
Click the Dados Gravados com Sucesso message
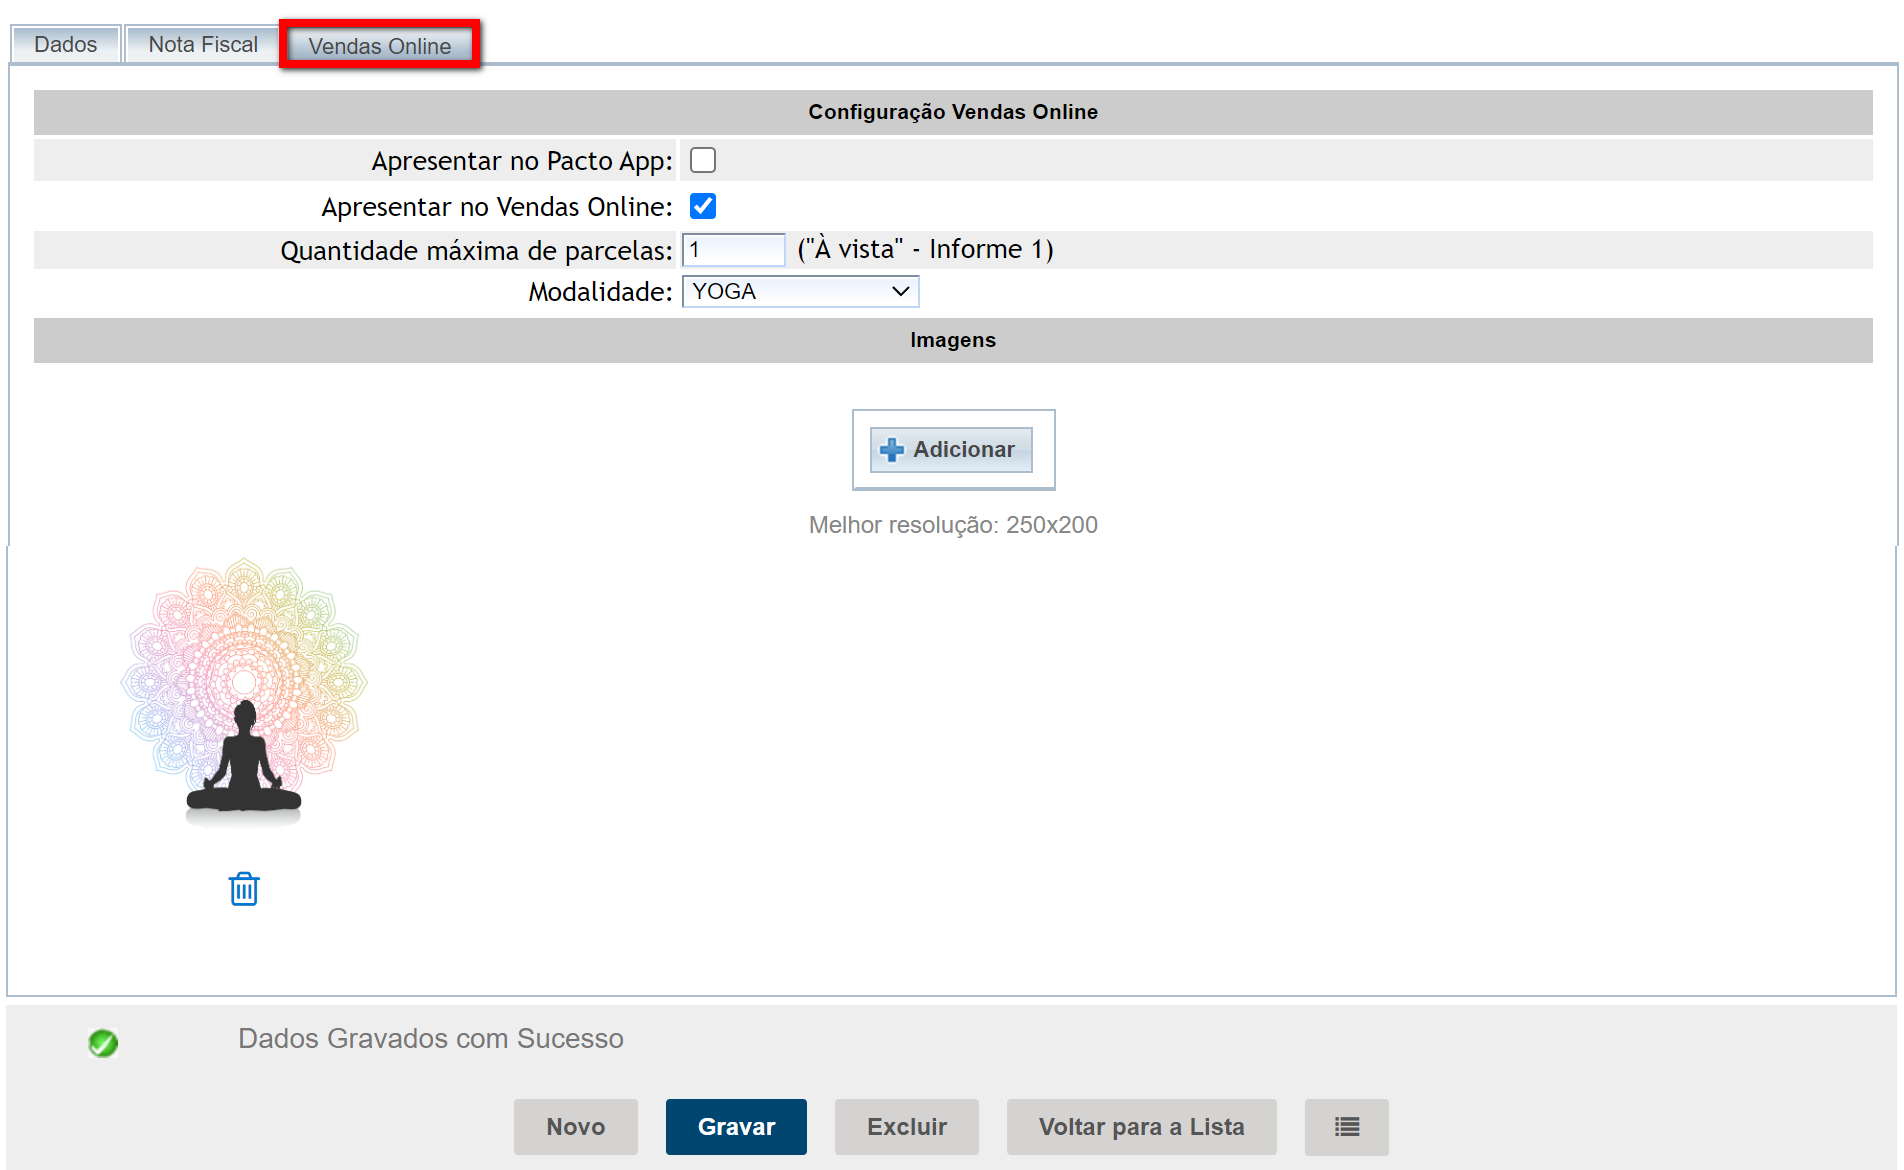click(430, 1039)
